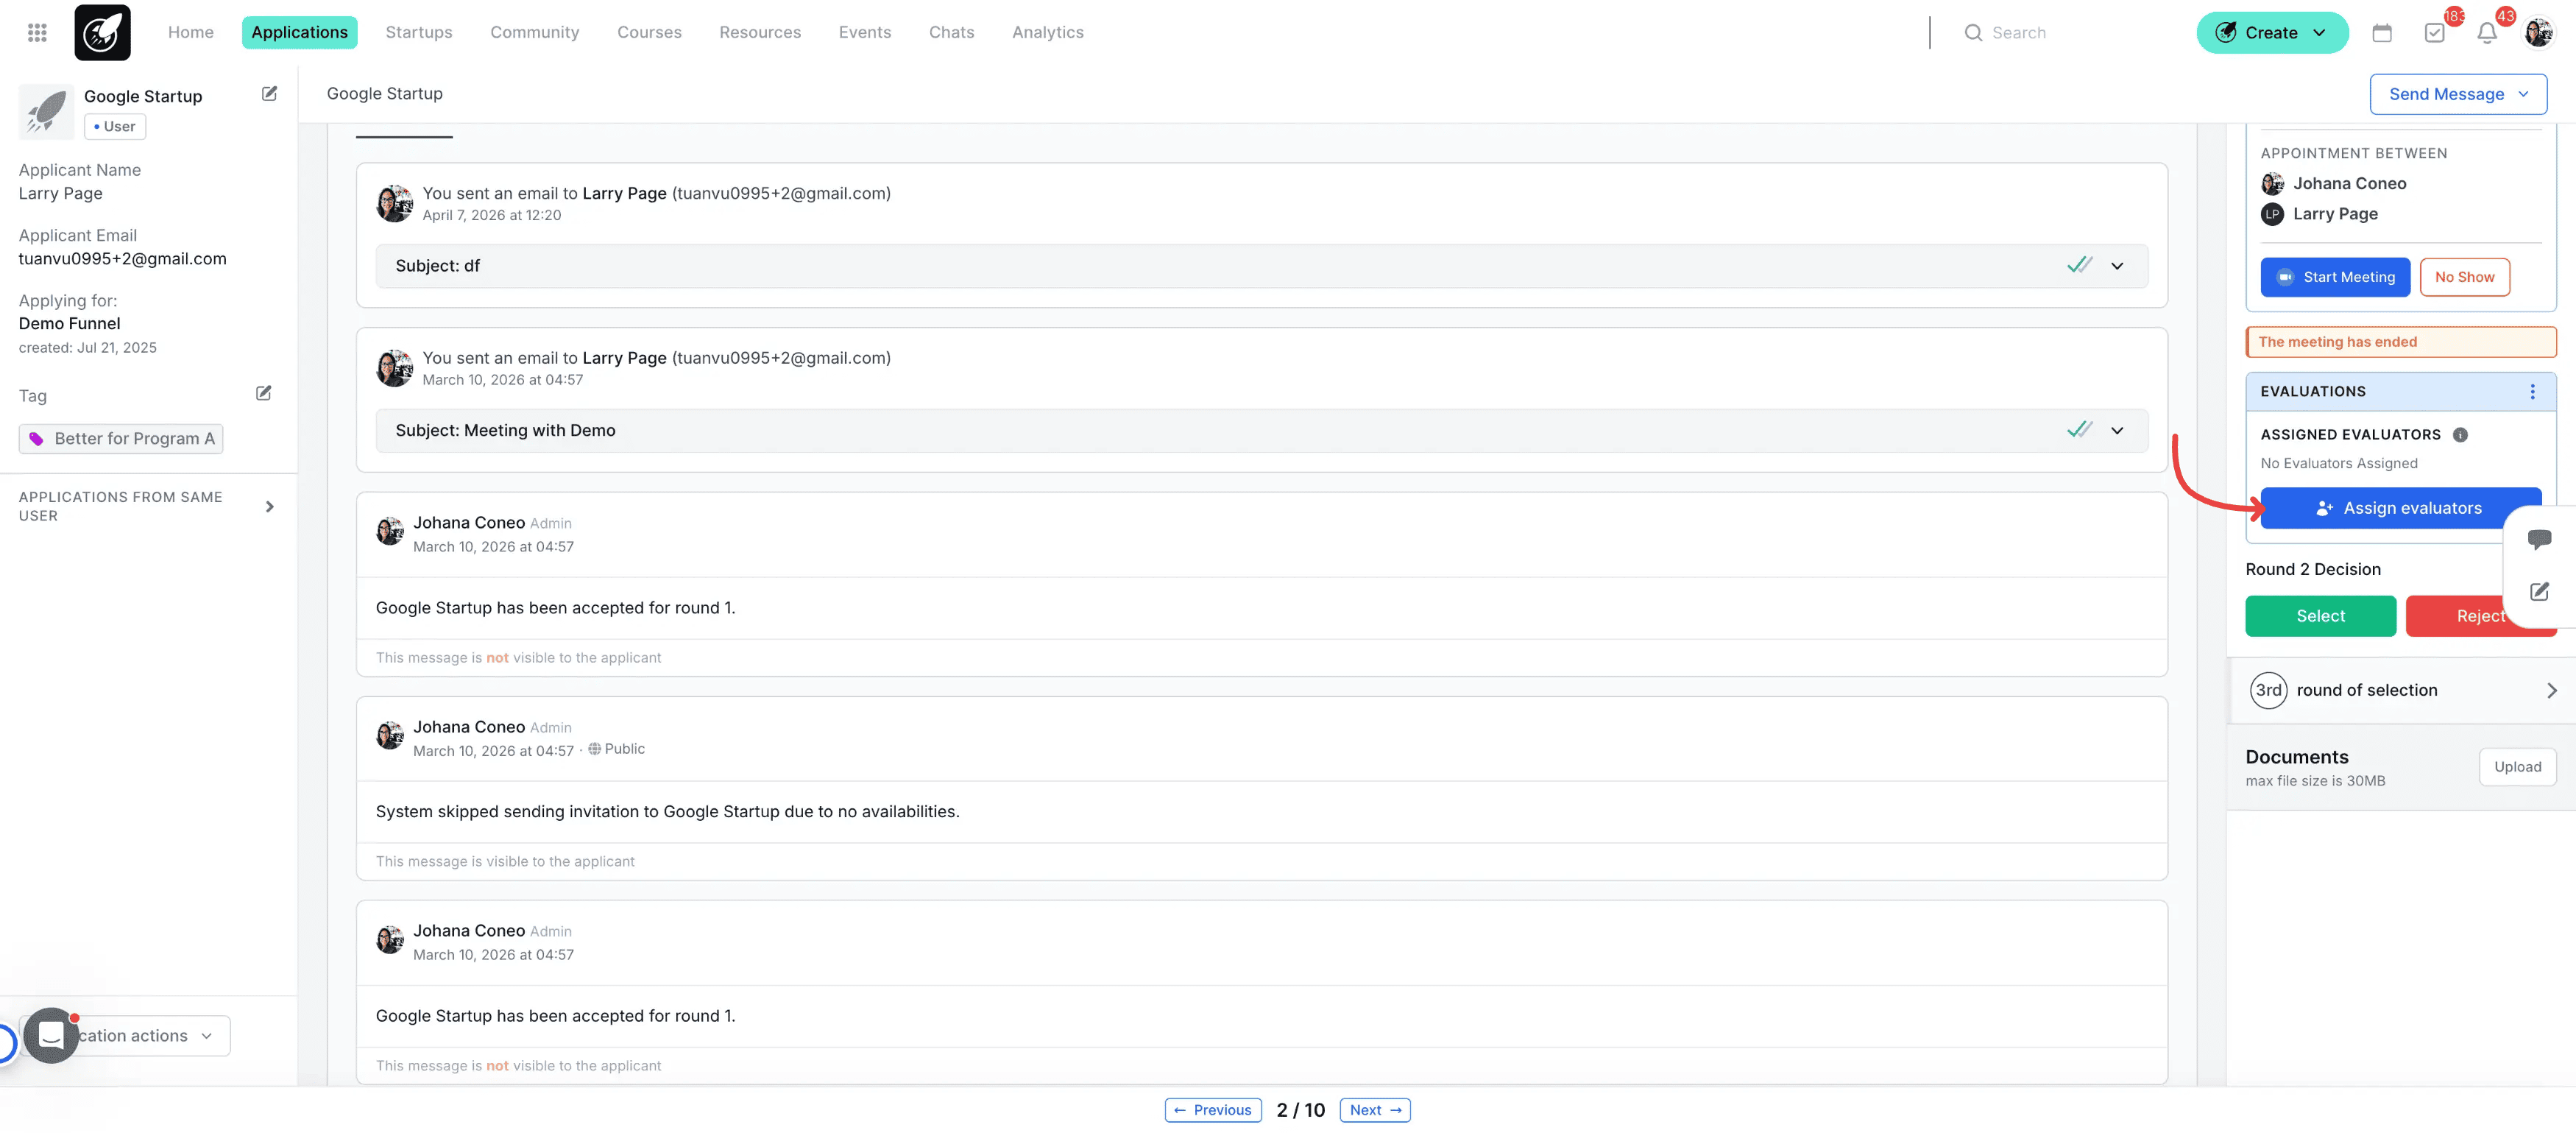Open the user profile avatar
This screenshot has height=1133, width=2576.
coord(2538,33)
